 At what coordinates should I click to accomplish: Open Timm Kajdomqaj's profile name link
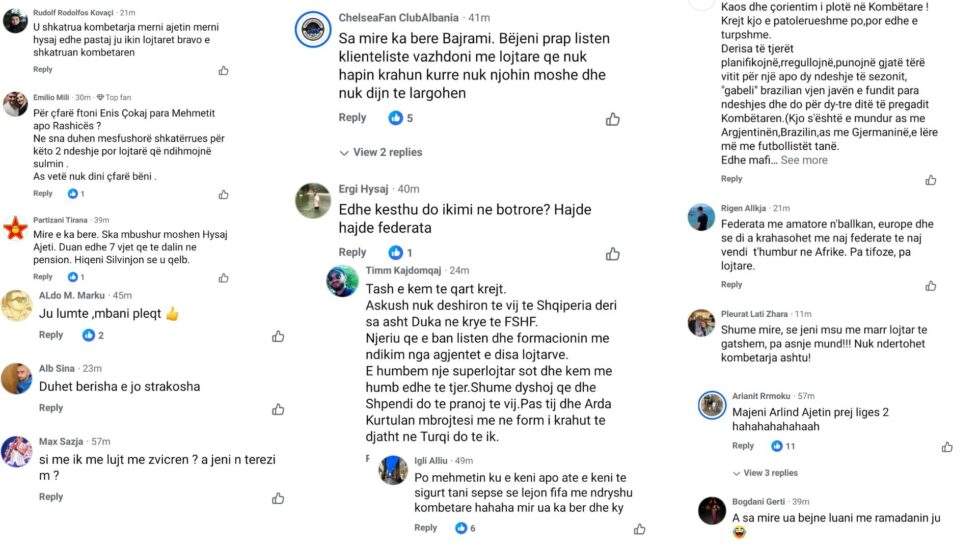click(403, 270)
